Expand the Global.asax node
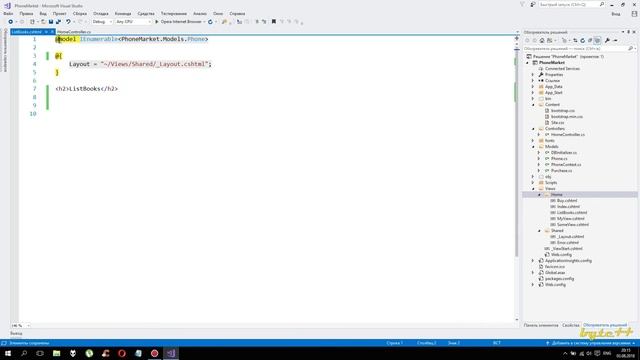The width and height of the screenshot is (640, 360). (533, 273)
